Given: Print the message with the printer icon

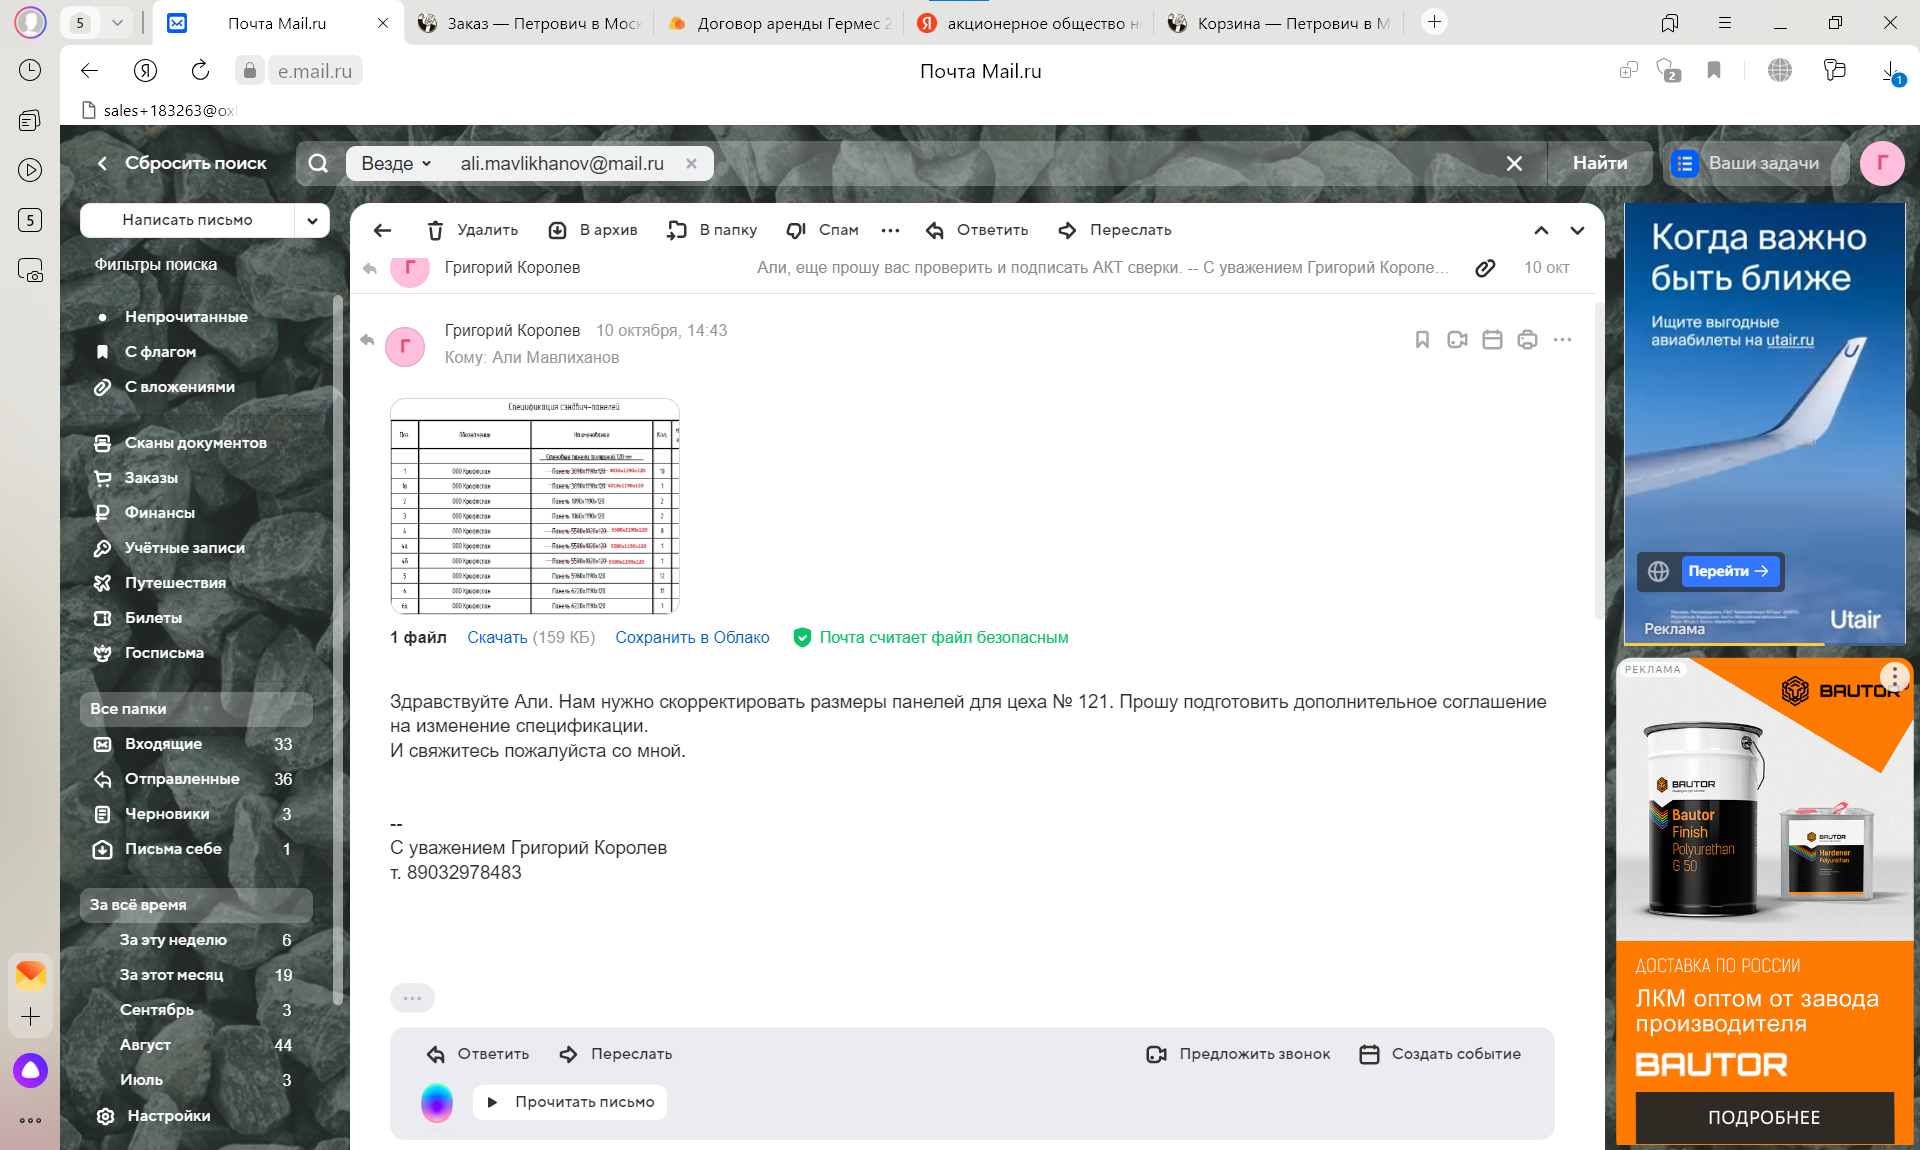Looking at the screenshot, I should pyautogui.click(x=1527, y=340).
